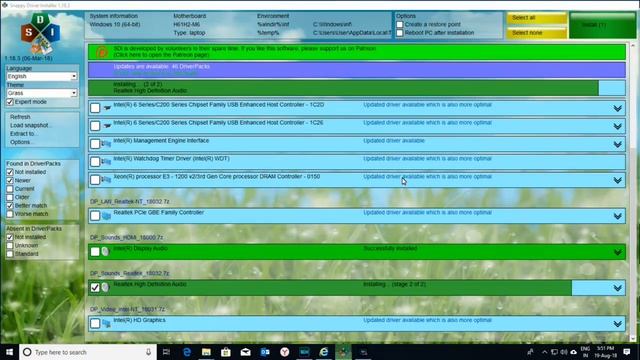Screen dimensions: 640x360
Task: Click USB controller 1C2D device icon
Action: (x=107, y=108)
